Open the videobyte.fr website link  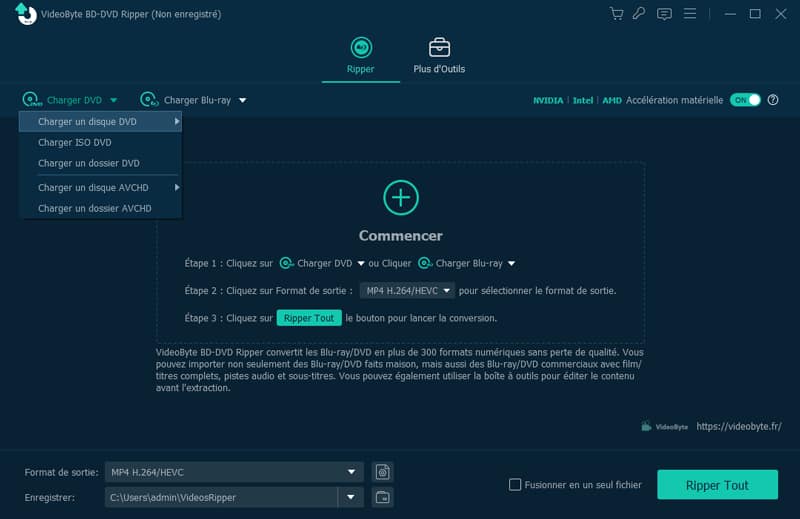click(x=739, y=426)
